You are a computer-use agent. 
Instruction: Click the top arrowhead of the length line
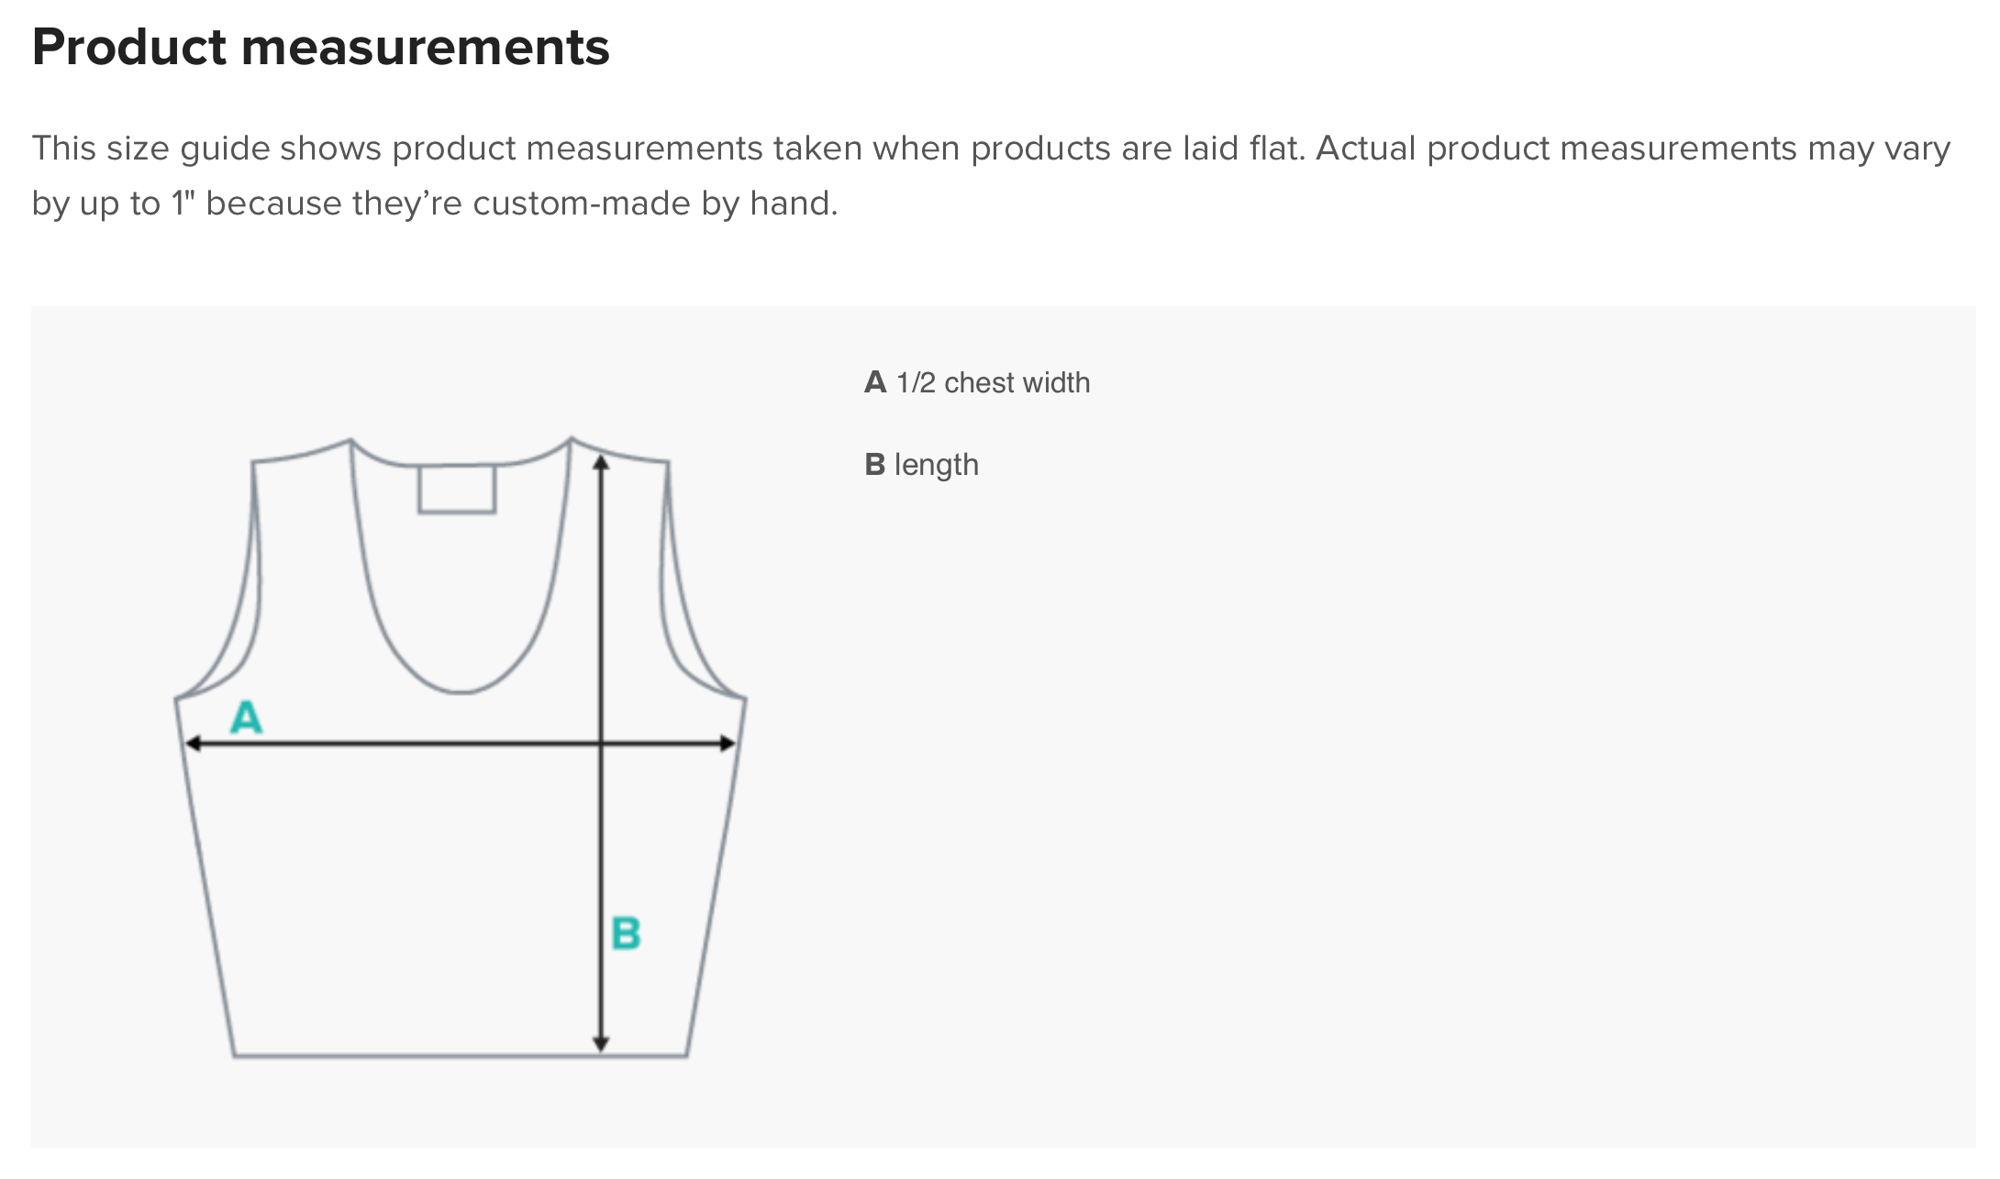(601, 462)
